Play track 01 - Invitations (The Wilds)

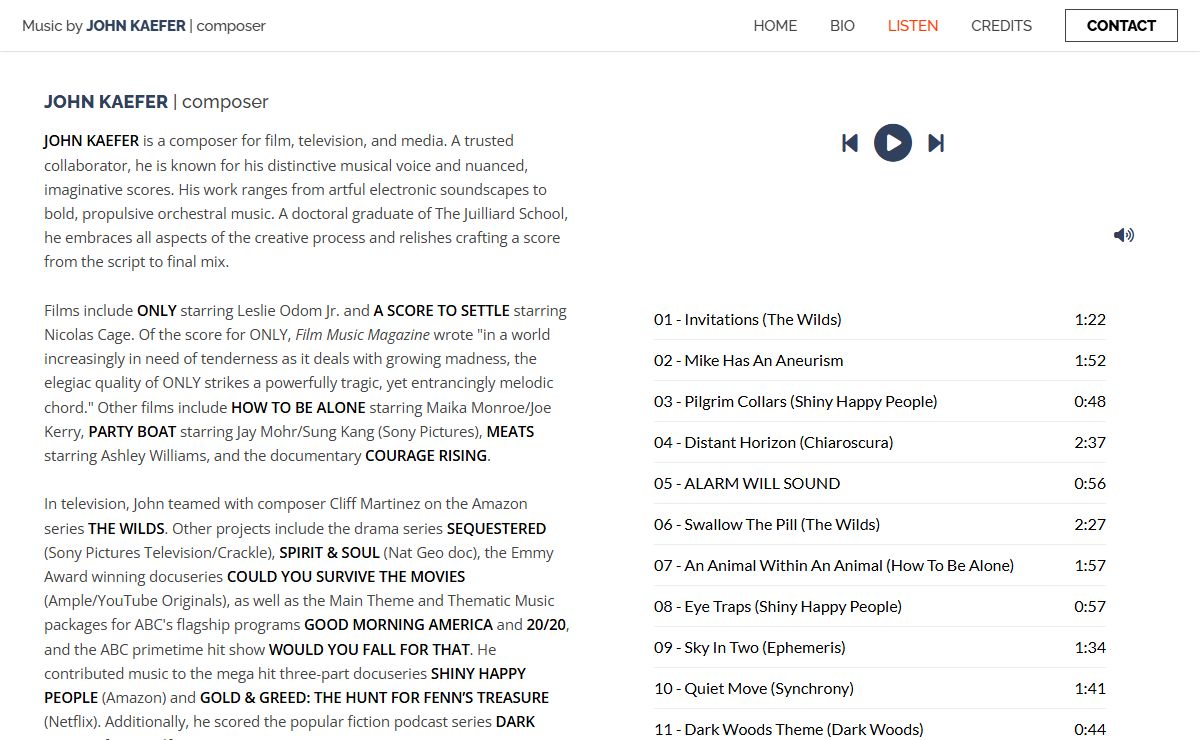pos(880,320)
